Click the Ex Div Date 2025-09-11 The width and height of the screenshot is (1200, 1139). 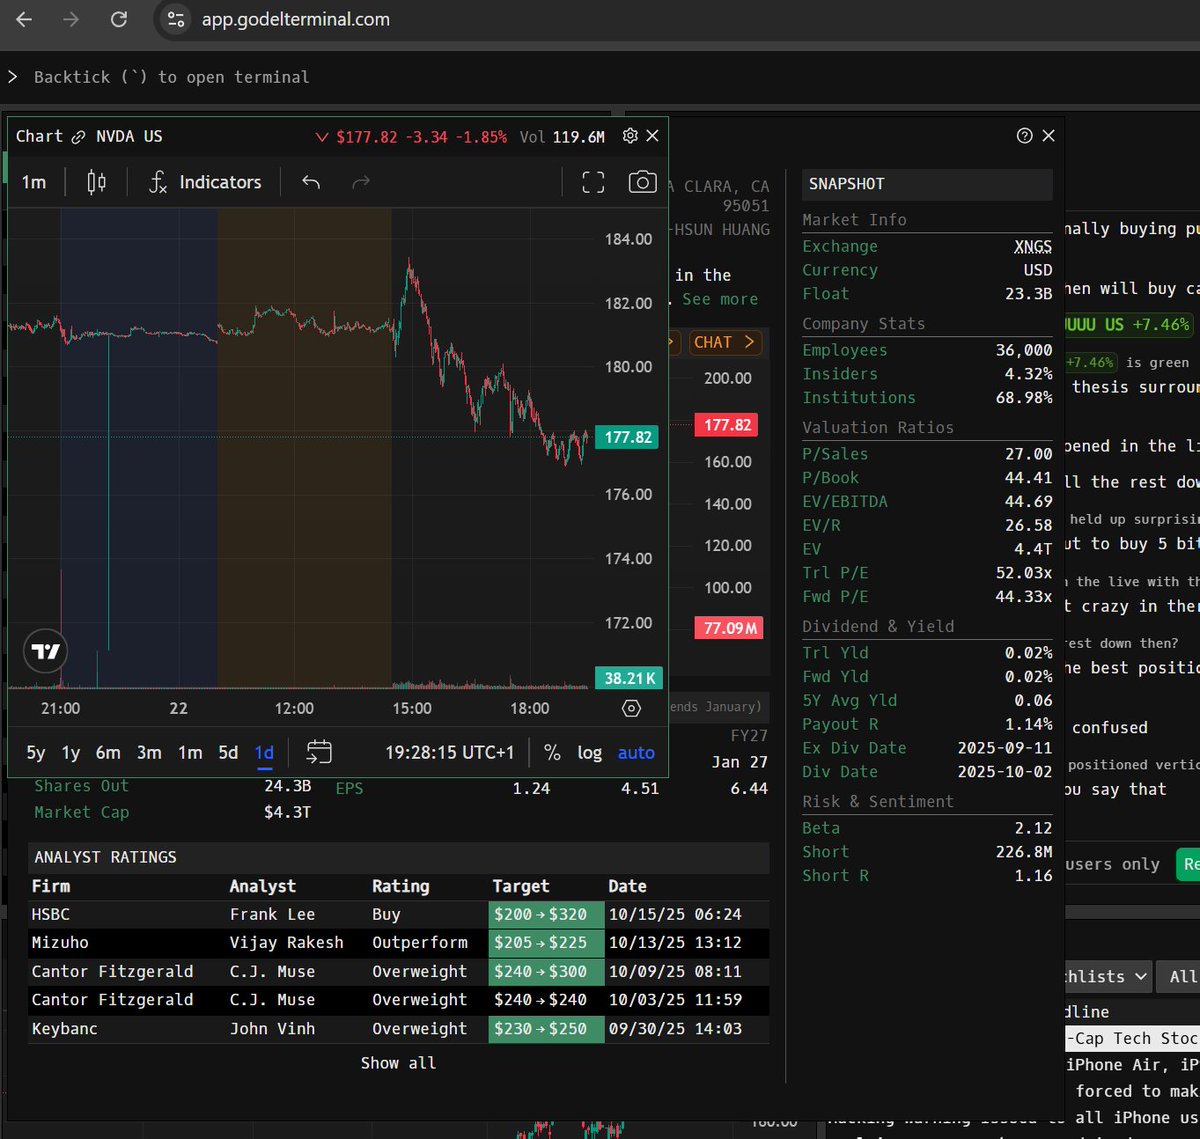[x=1005, y=748]
